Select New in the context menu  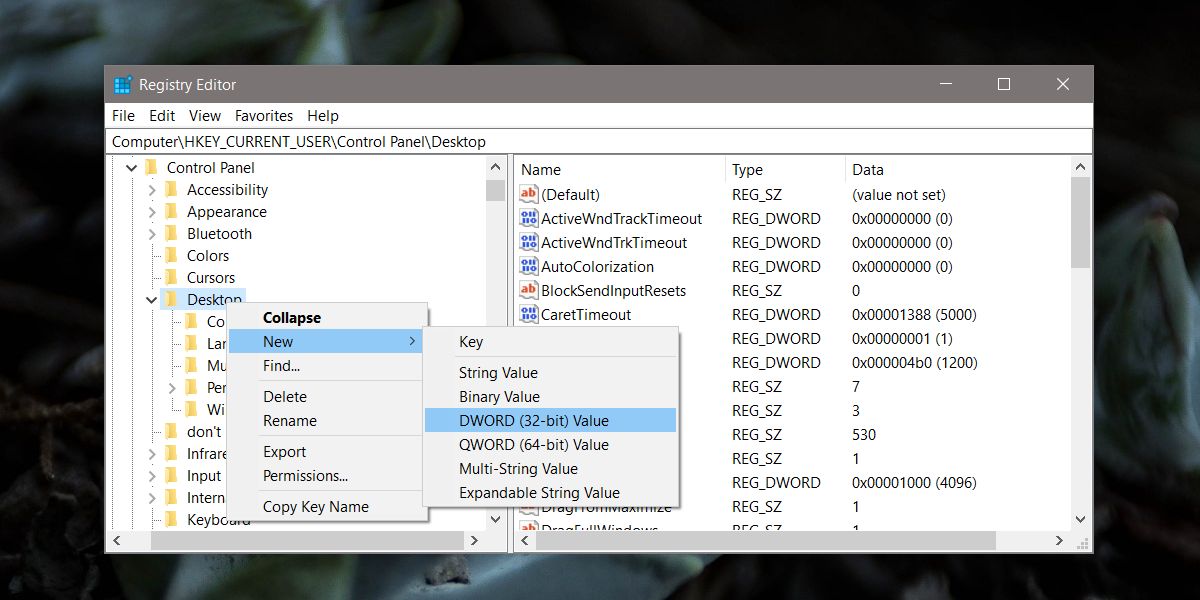[x=327, y=341]
